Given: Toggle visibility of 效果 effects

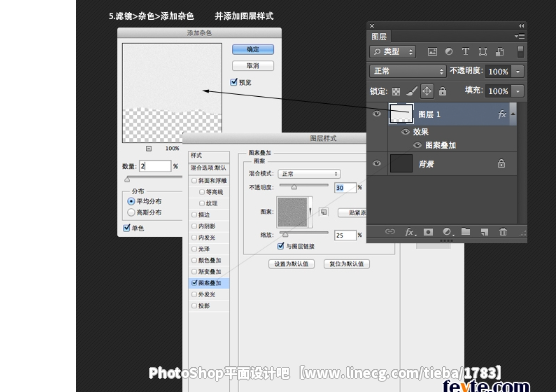Looking at the screenshot, I should coord(405,132).
